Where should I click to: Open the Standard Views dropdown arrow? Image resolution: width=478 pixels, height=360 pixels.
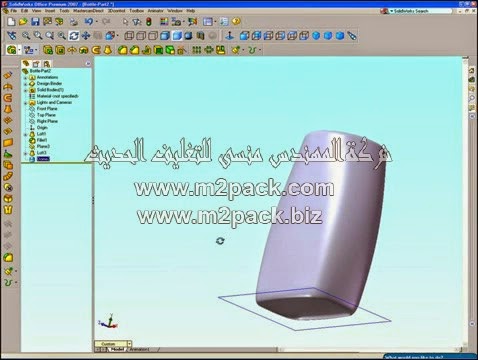[x=118, y=36]
